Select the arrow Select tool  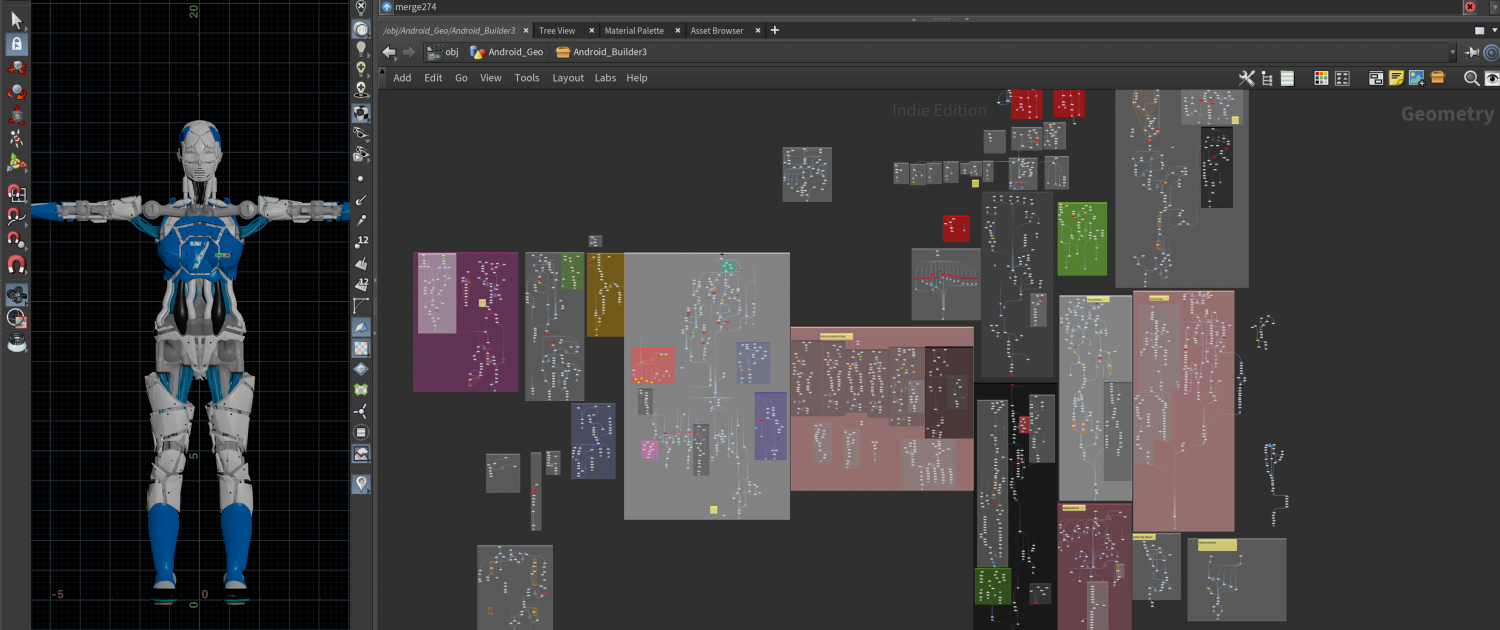click(17, 19)
